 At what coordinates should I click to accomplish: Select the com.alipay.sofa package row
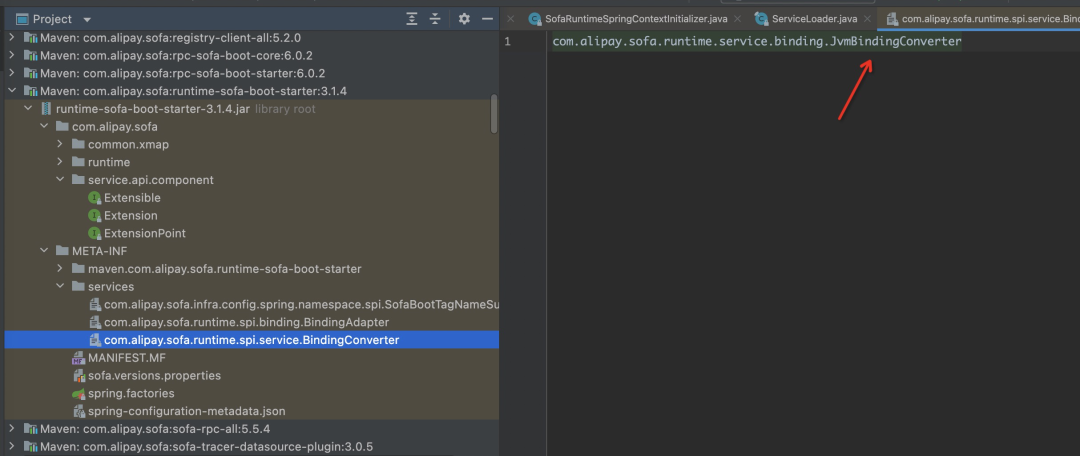coord(251,127)
